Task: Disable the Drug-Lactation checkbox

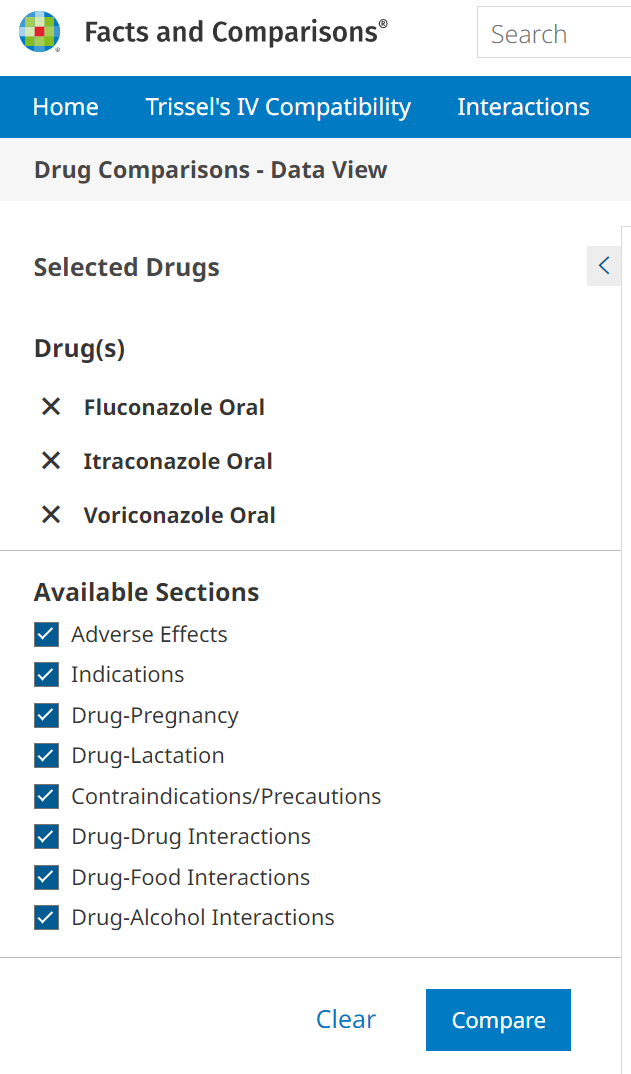Action: click(x=47, y=756)
